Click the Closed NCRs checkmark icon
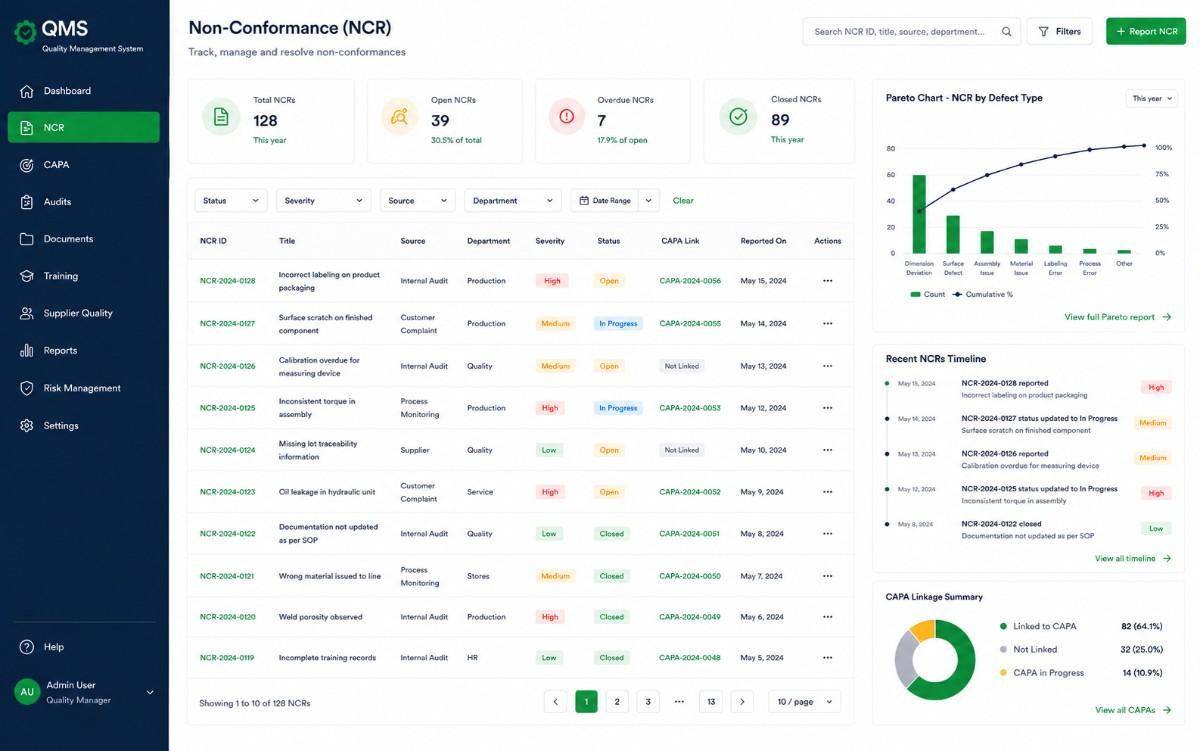Viewport: 1200px width, 751px height. pos(738,117)
